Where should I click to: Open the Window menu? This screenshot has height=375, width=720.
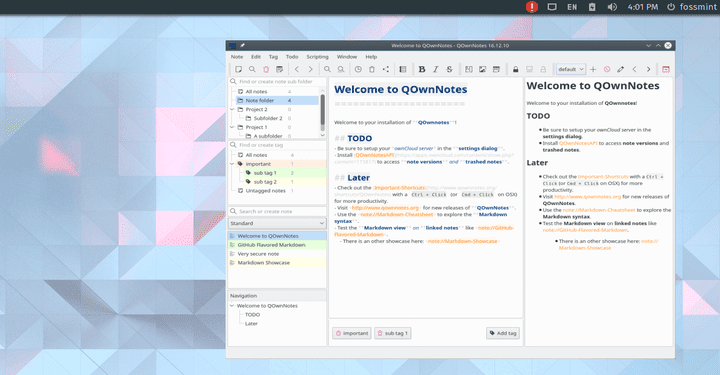point(347,57)
